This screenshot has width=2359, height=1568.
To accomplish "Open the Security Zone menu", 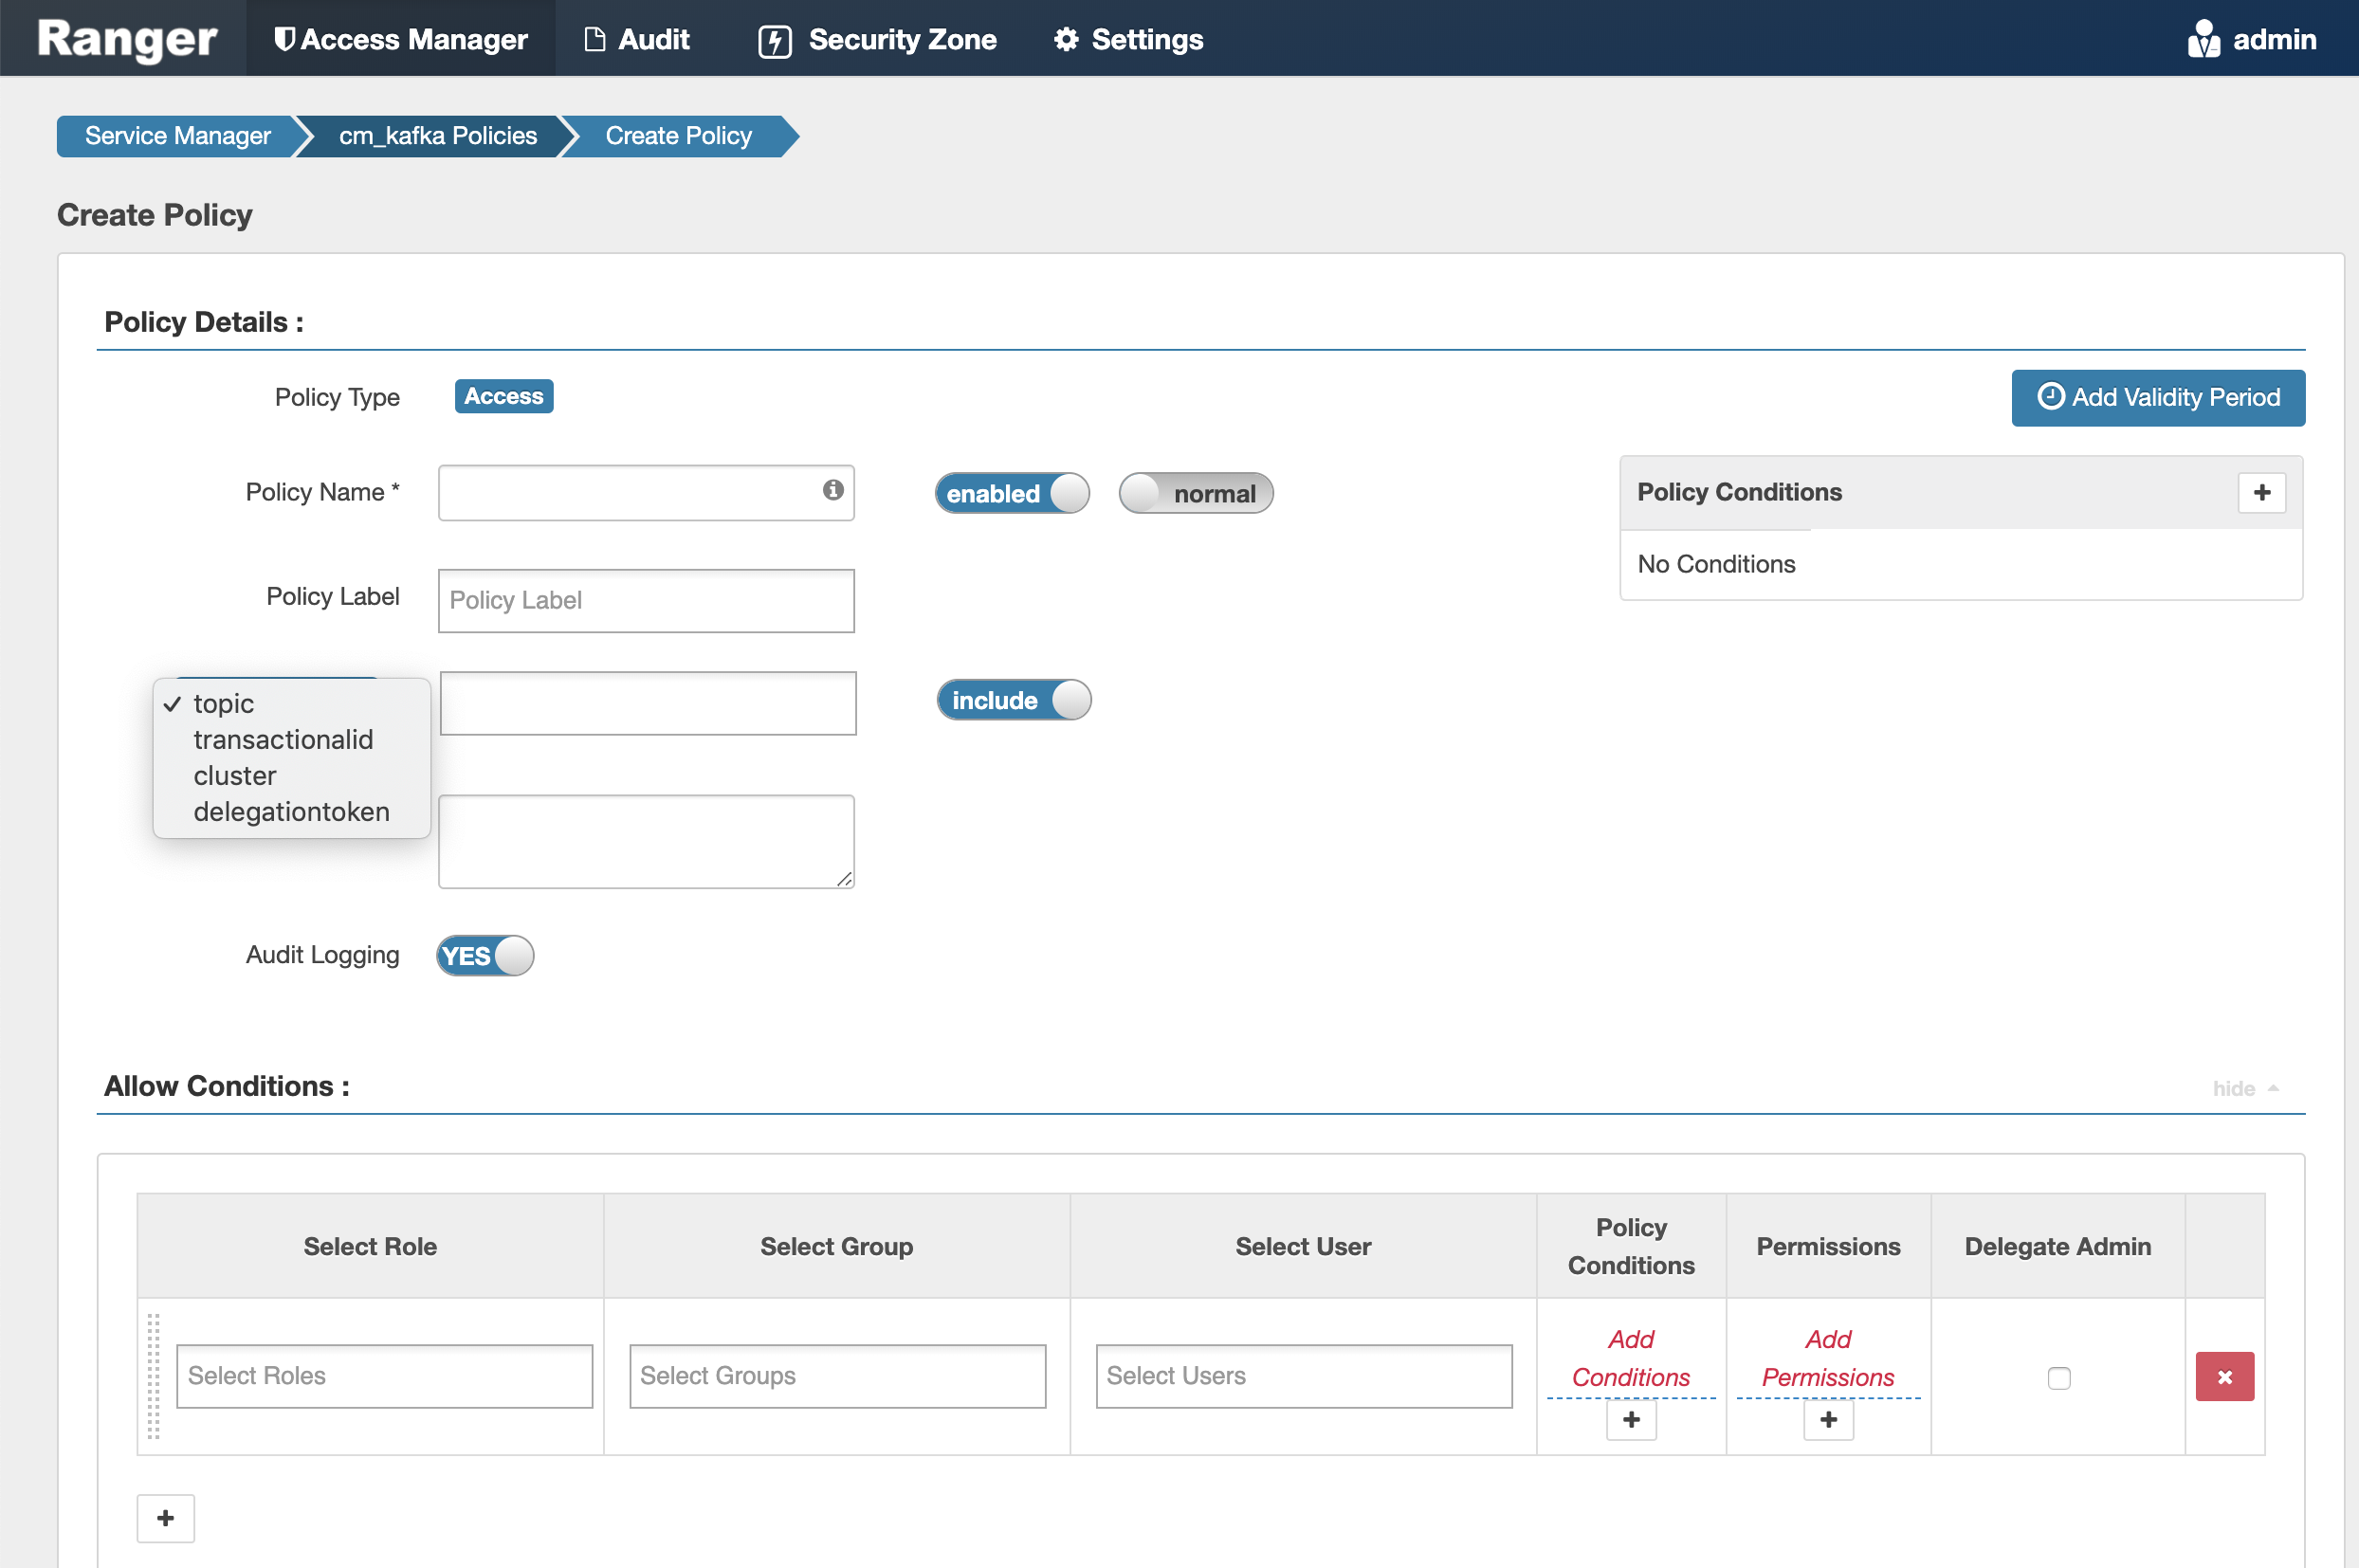I will (x=877, y=39).
